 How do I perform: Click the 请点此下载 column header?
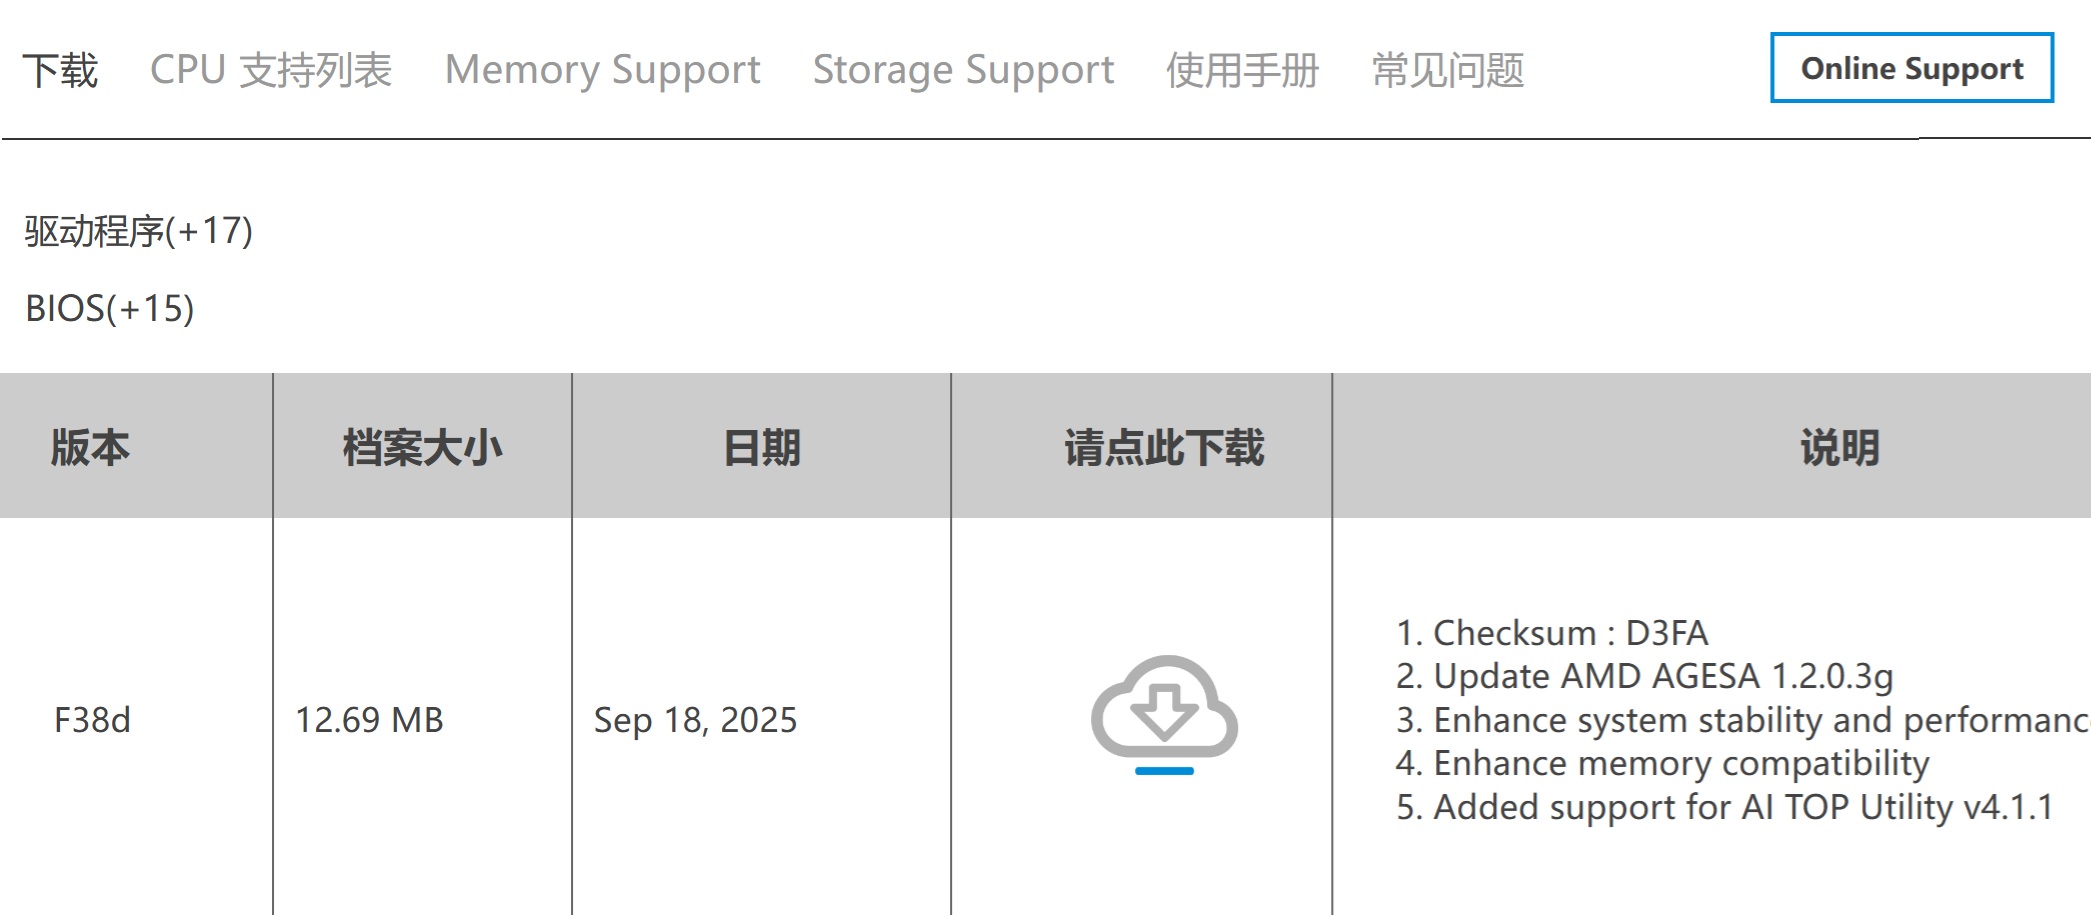[x=1165, y=449]
